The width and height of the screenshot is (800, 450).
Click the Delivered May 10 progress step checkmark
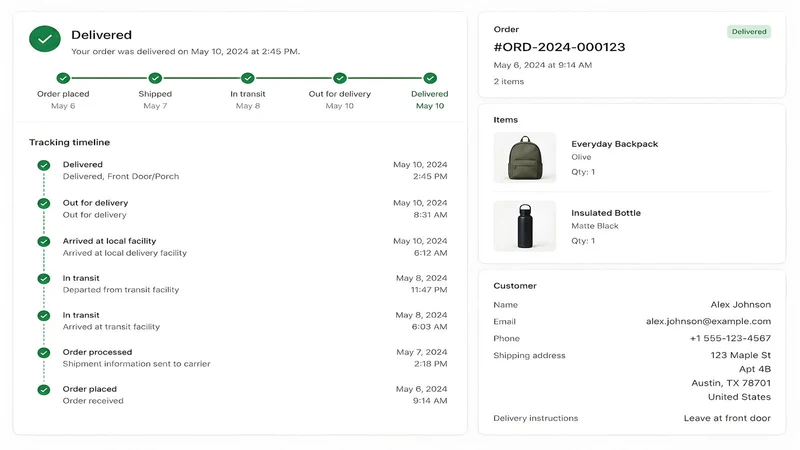430,78
